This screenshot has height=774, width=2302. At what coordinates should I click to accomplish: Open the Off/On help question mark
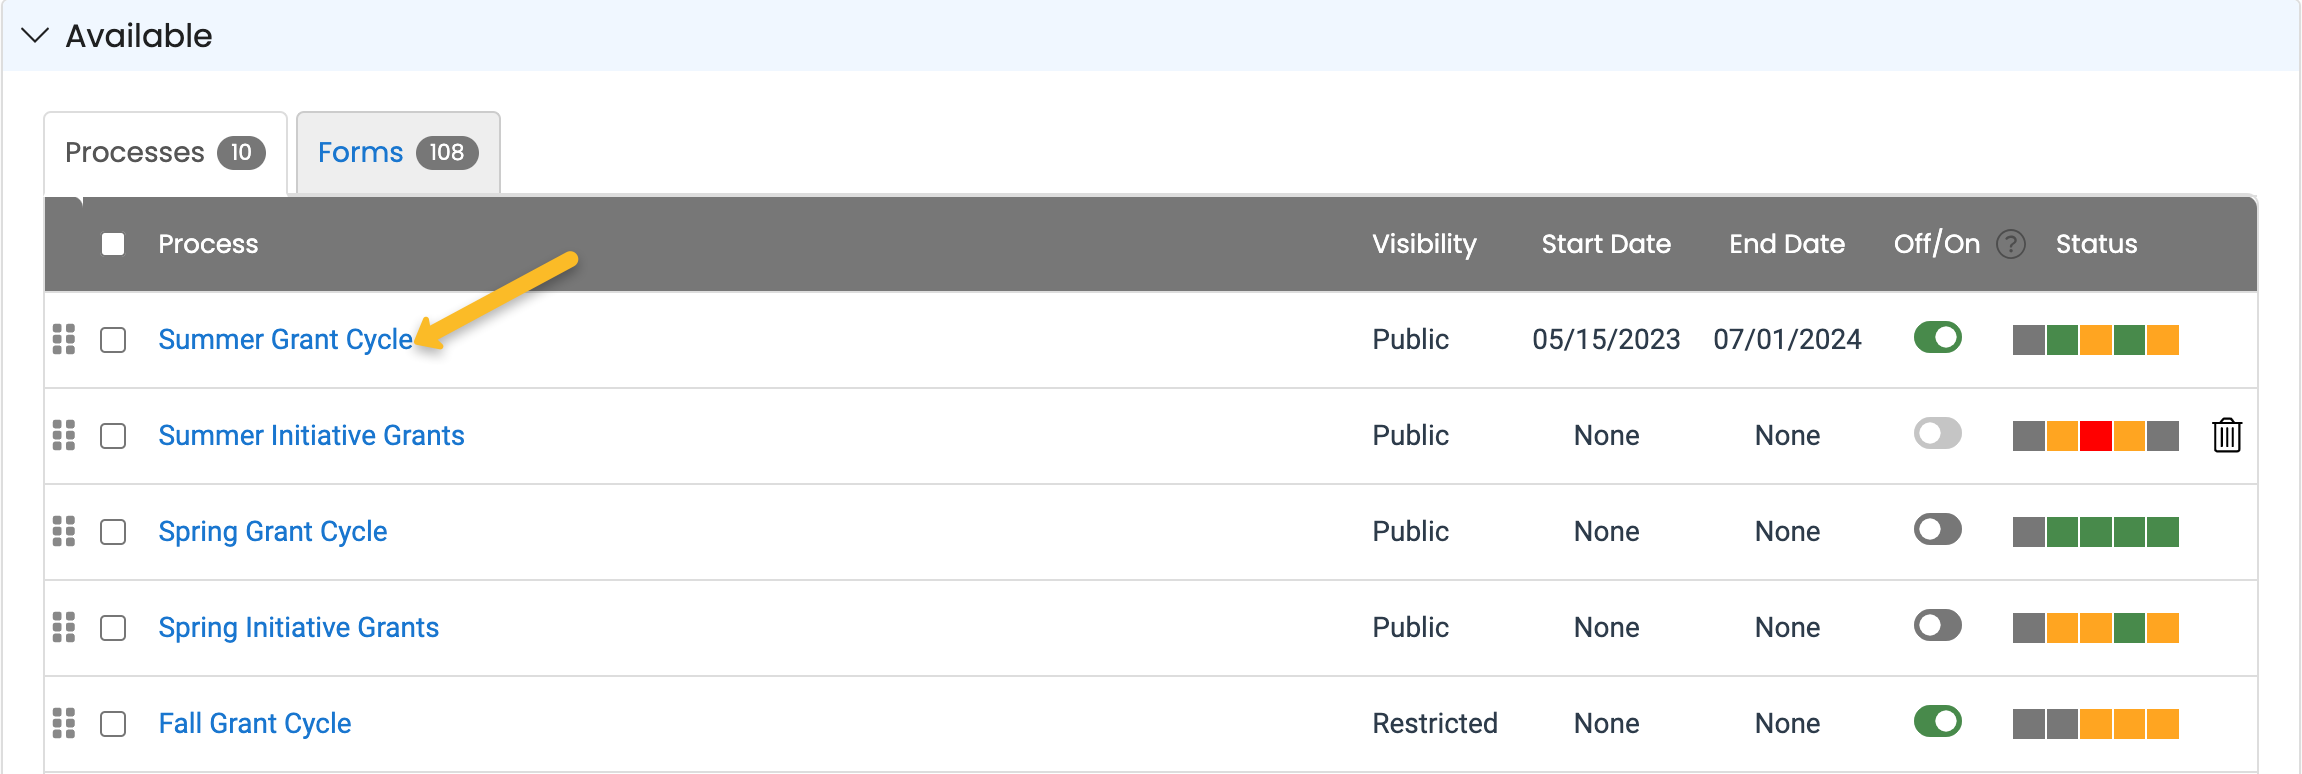[2010, 243]
